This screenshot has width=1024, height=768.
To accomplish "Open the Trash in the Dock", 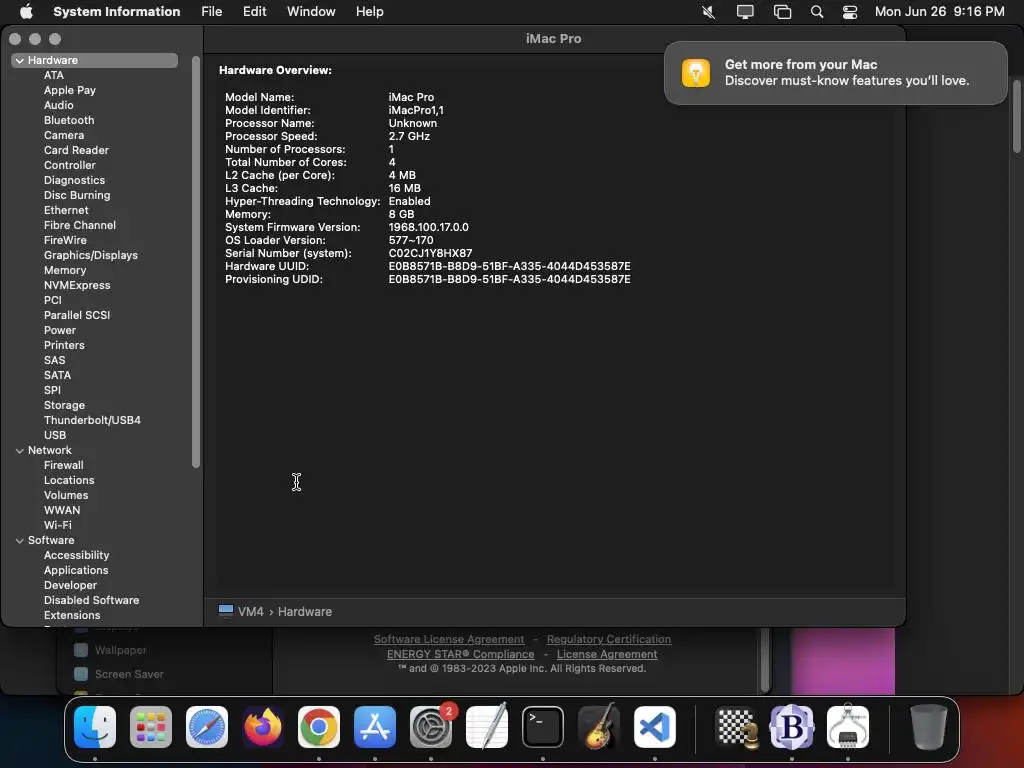I will pyautogui.click(x=928, y=727).
